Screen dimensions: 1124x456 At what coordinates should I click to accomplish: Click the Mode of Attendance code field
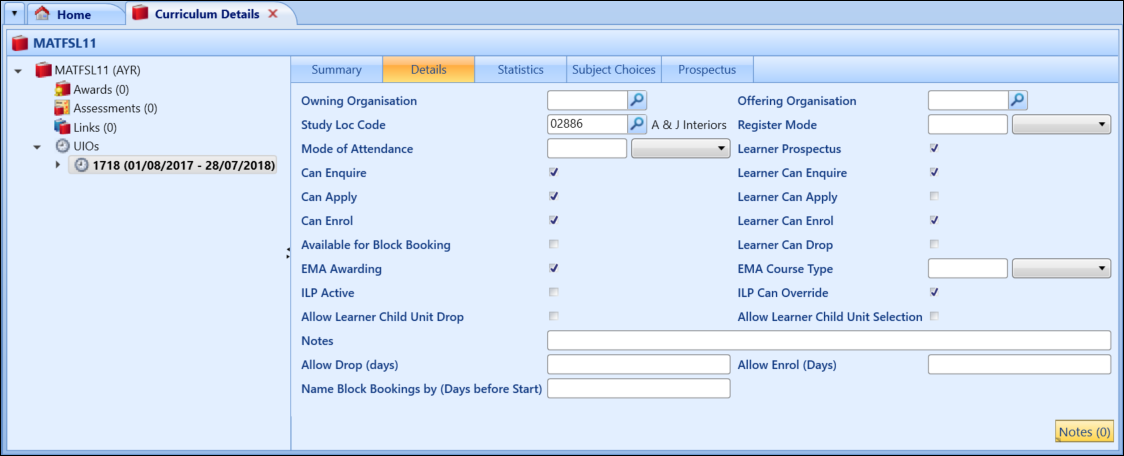click(587, 148)
